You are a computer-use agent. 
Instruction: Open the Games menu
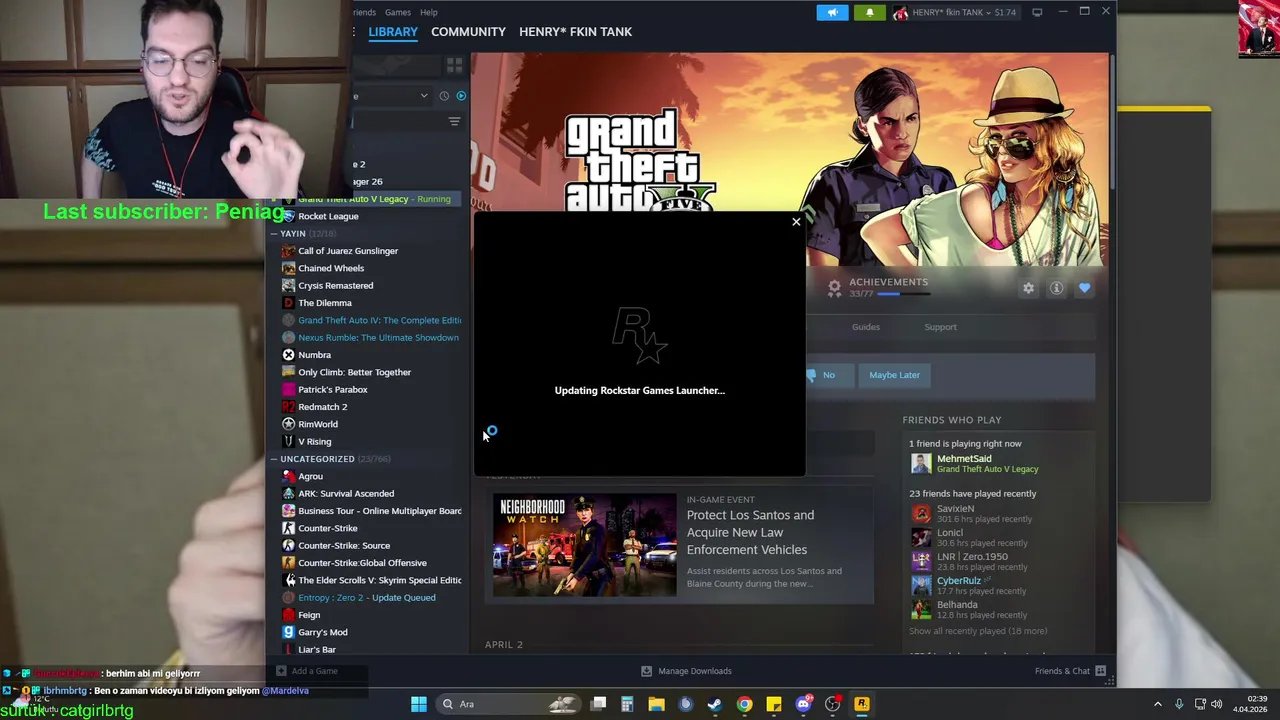point(398,12)
